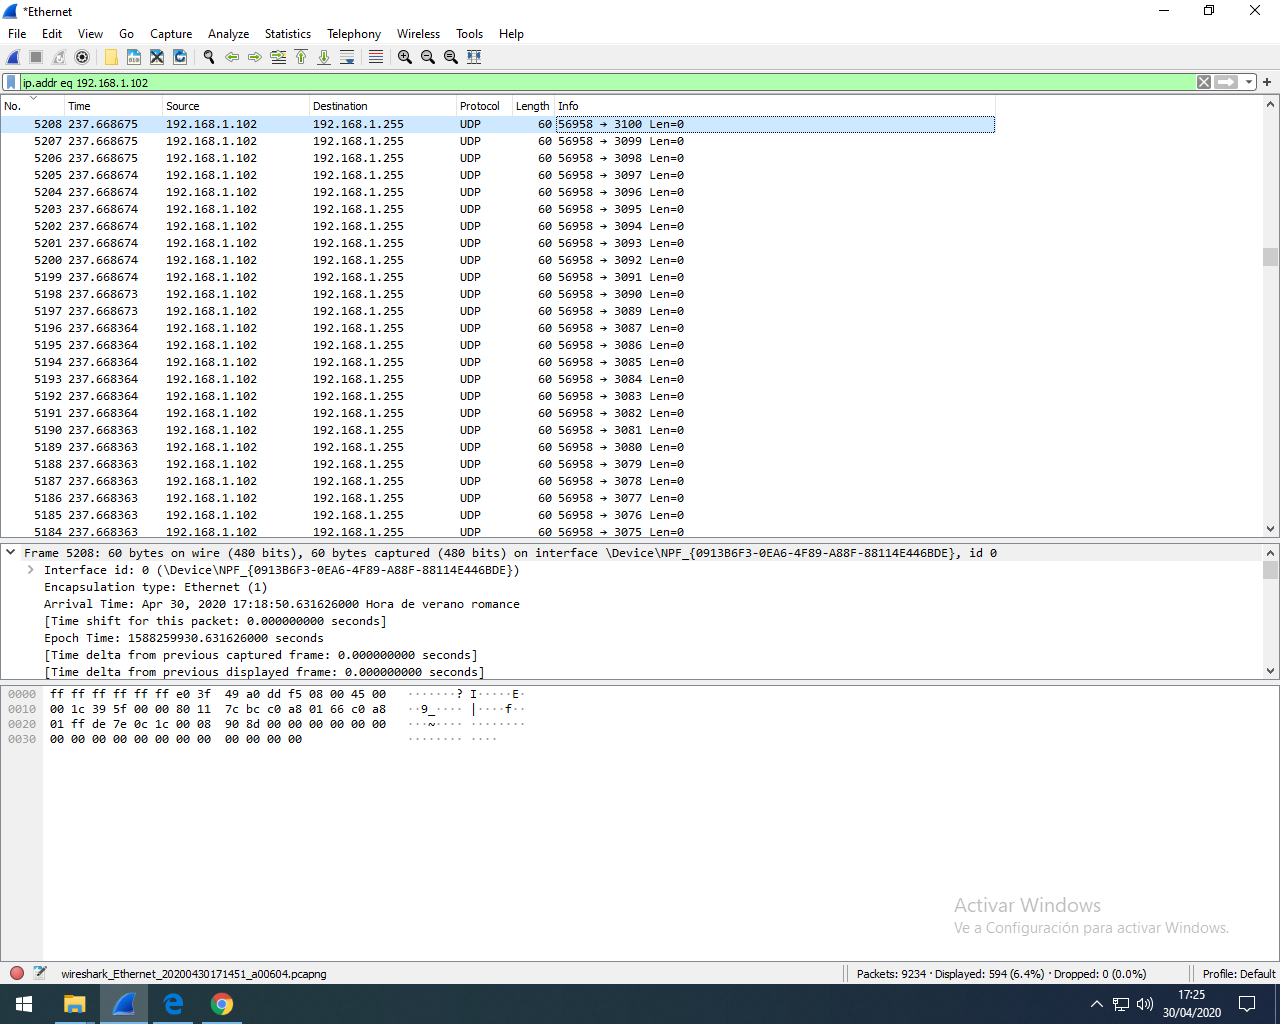Open the Capture menu

(171, 34)
